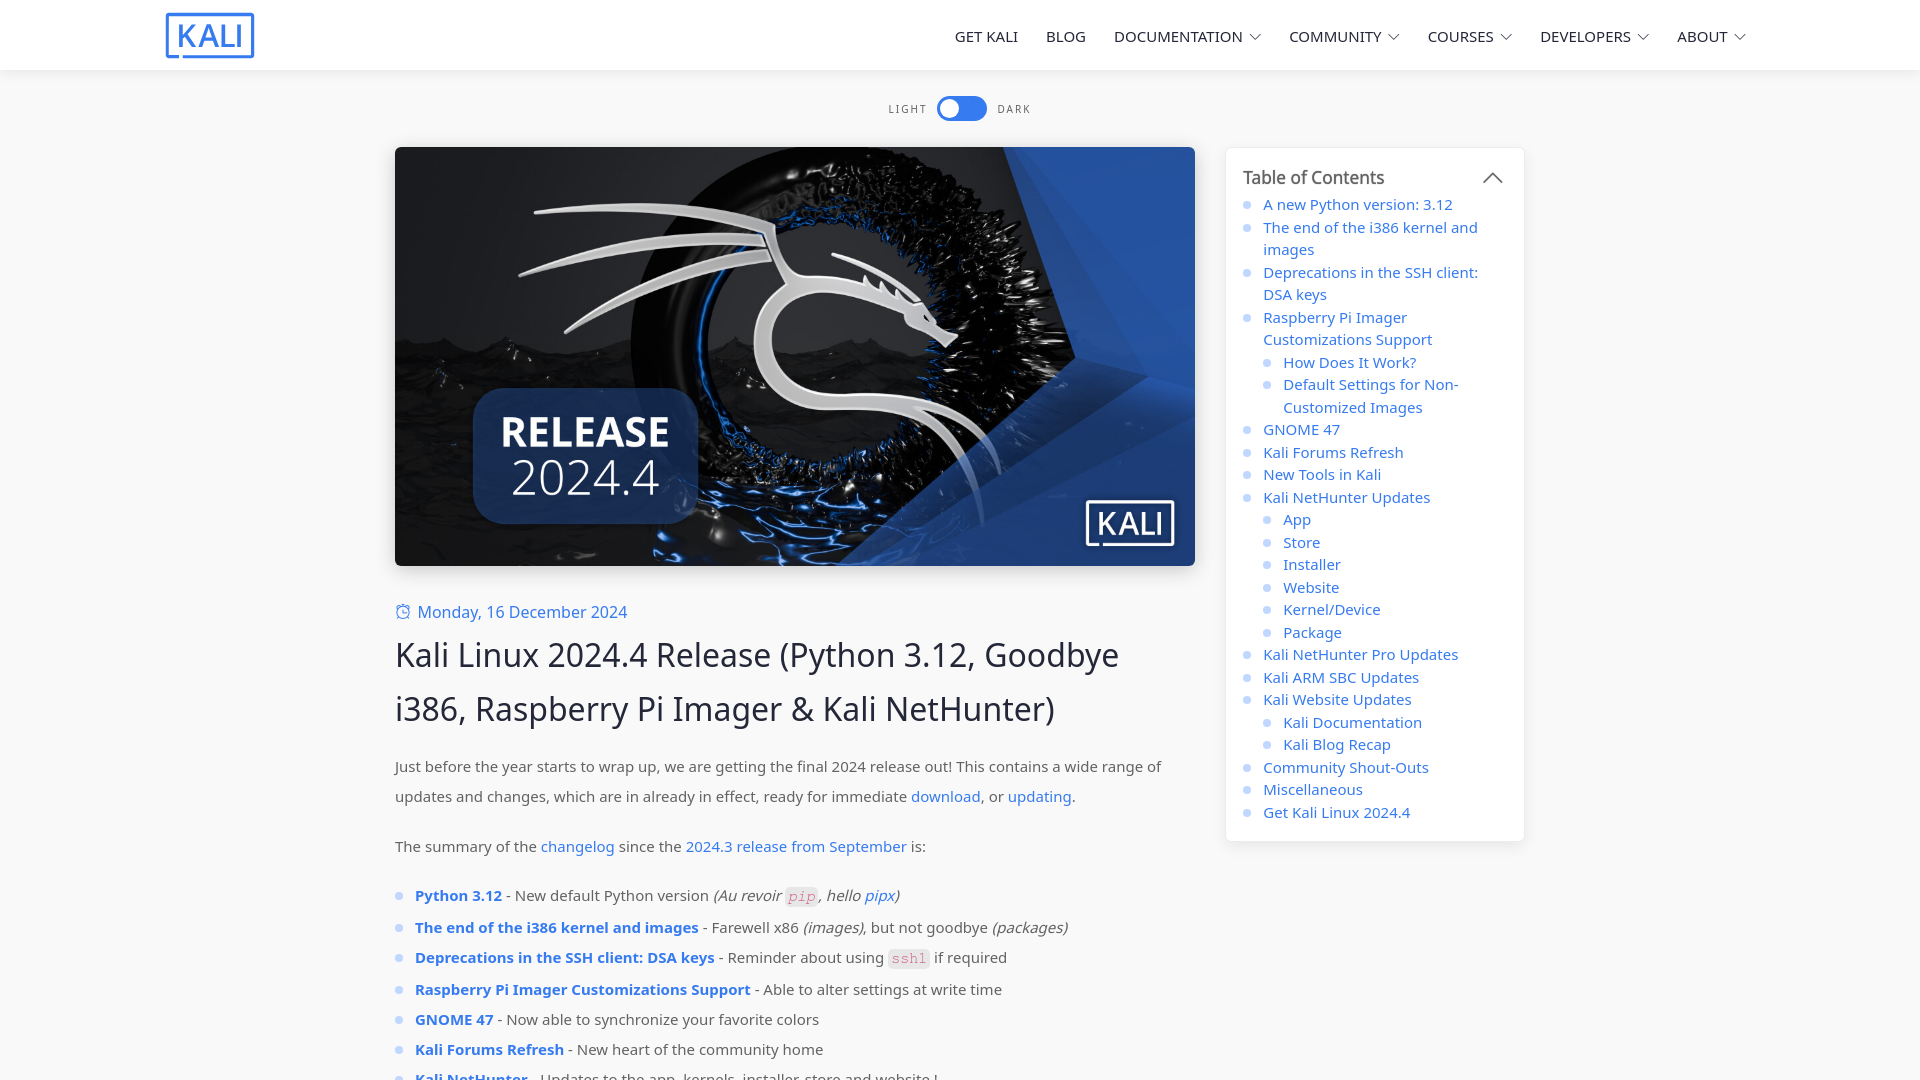The image size is (1920, 1080).
Task: Jump to 'How Does It Work?' in contents
Action: coord(1349,363)
